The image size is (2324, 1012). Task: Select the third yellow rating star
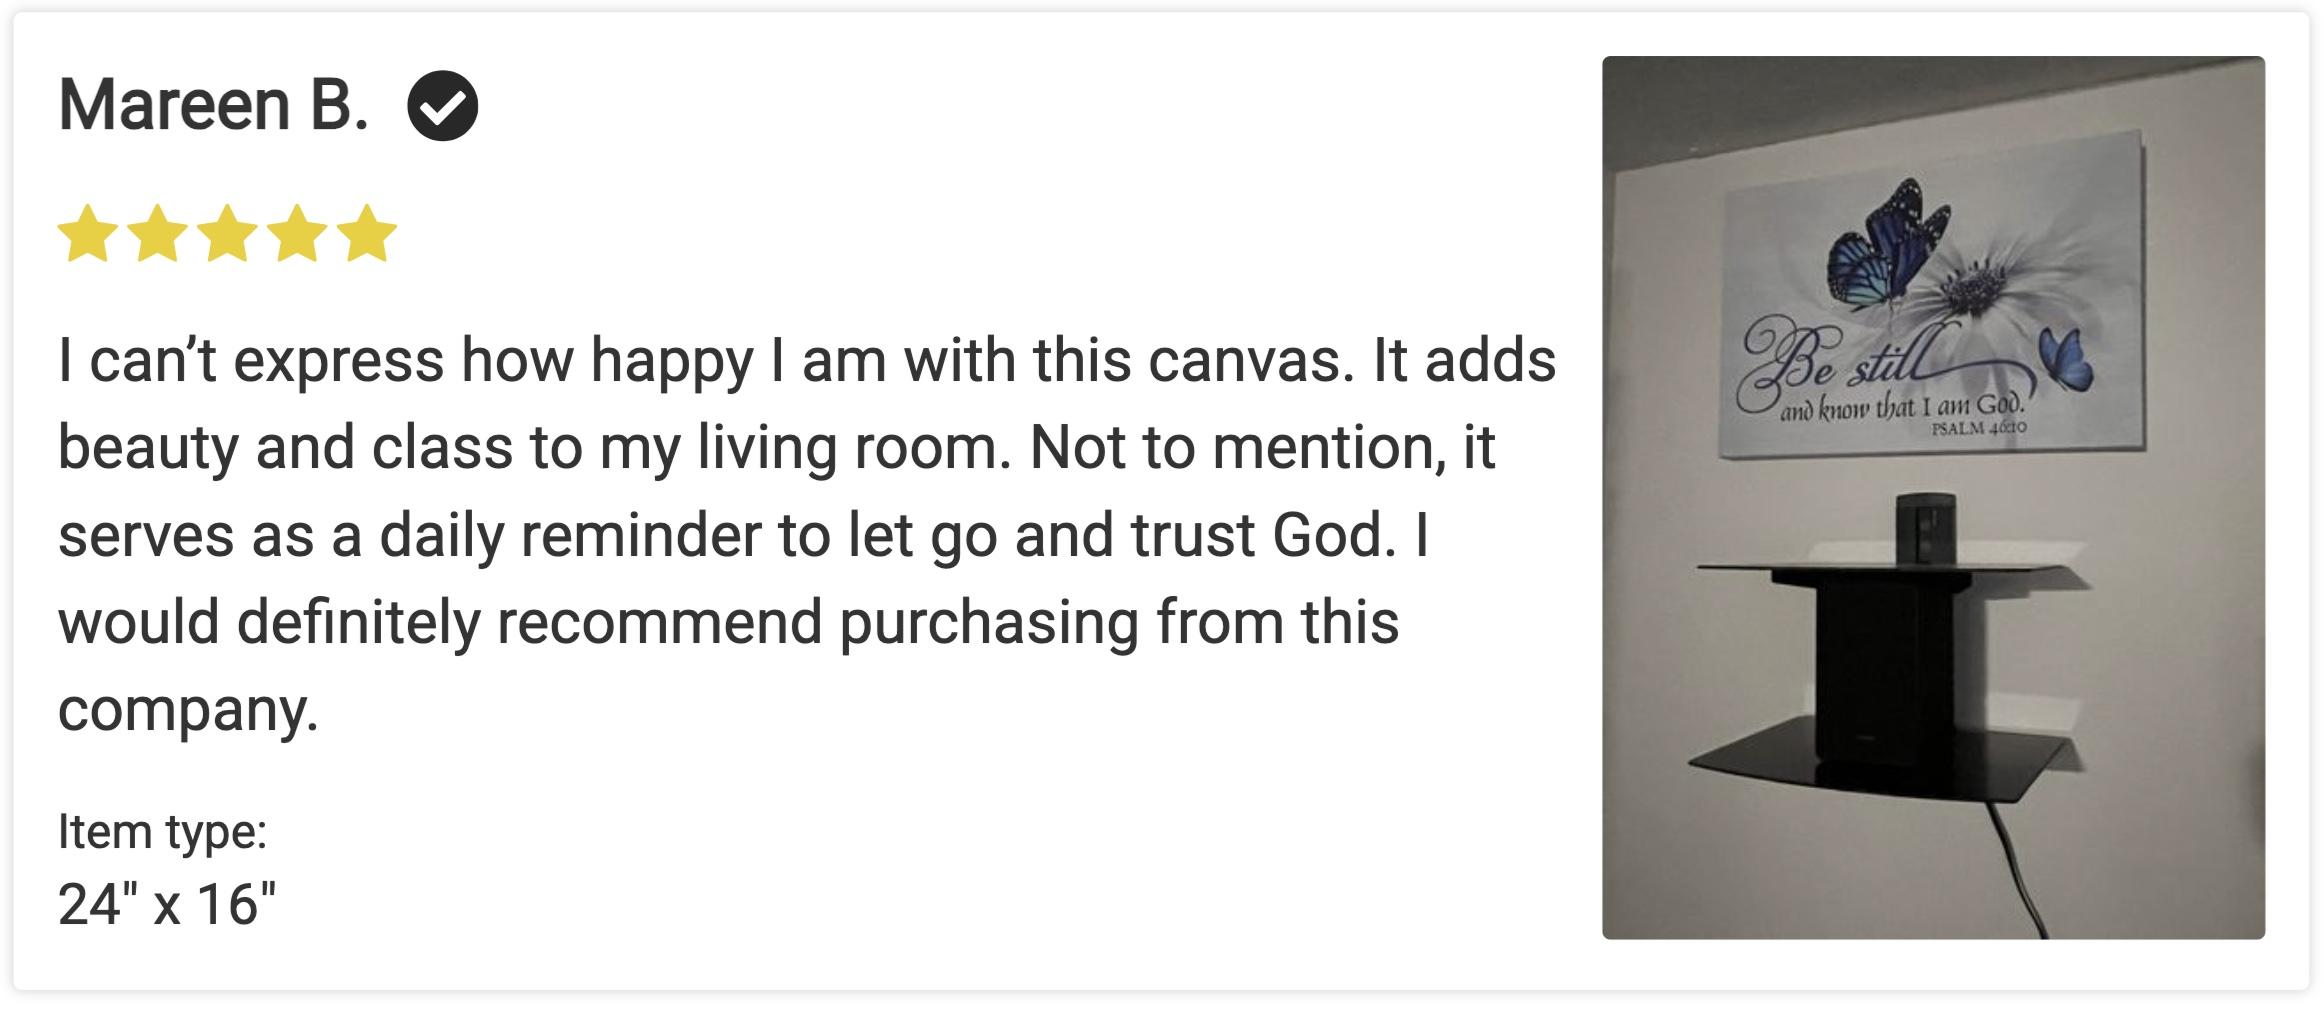(228, 233)
